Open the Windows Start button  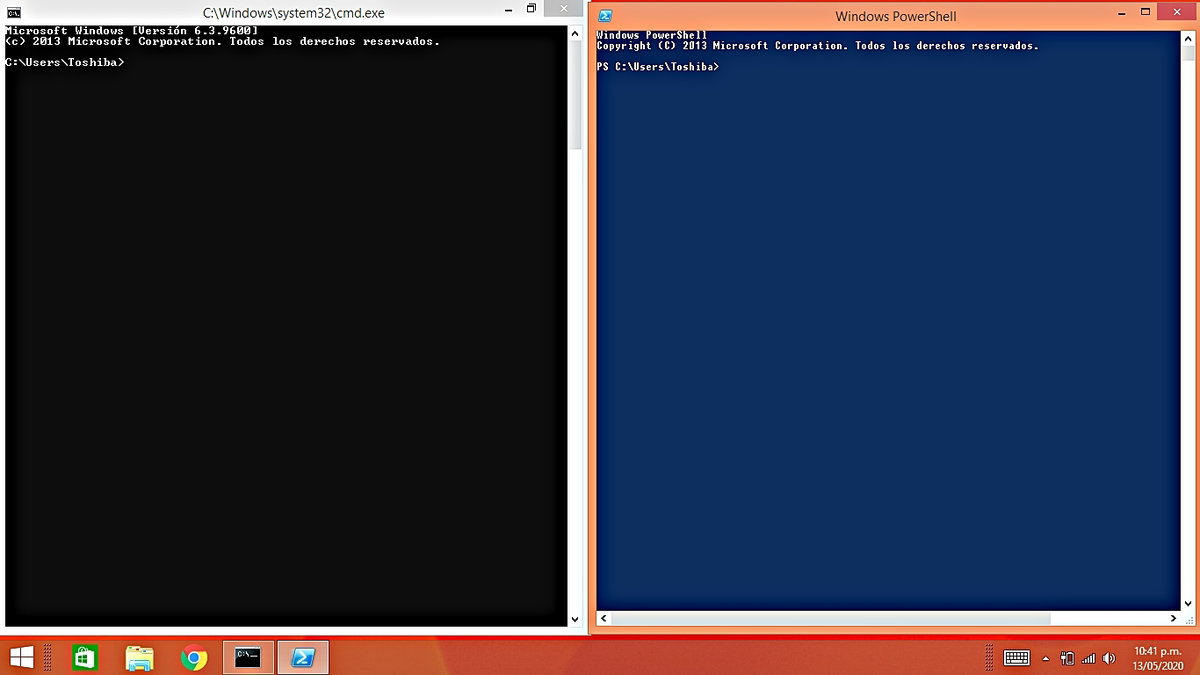(x=21, y=657)
